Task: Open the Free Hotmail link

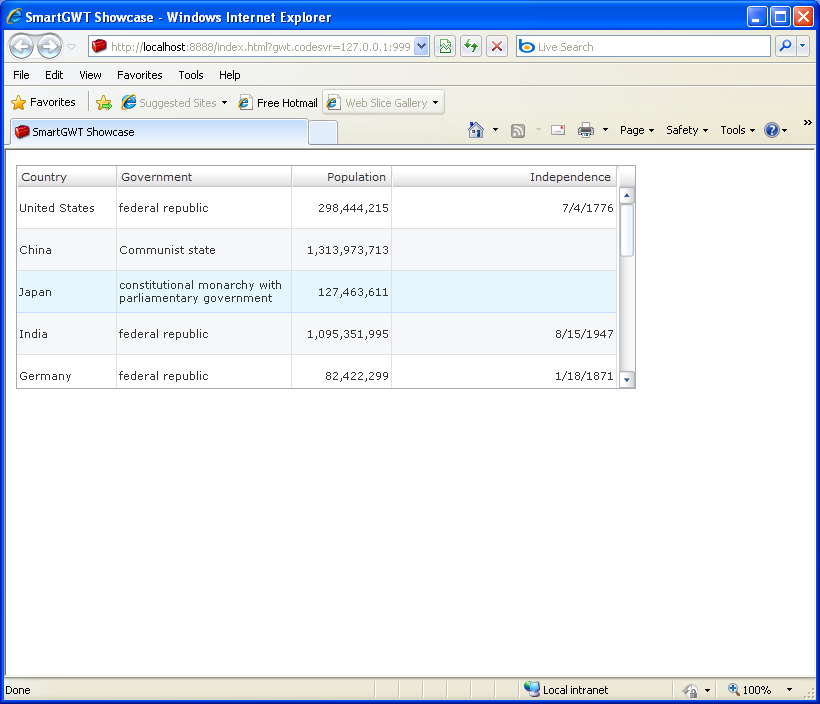Action: (x=278, y=103)
